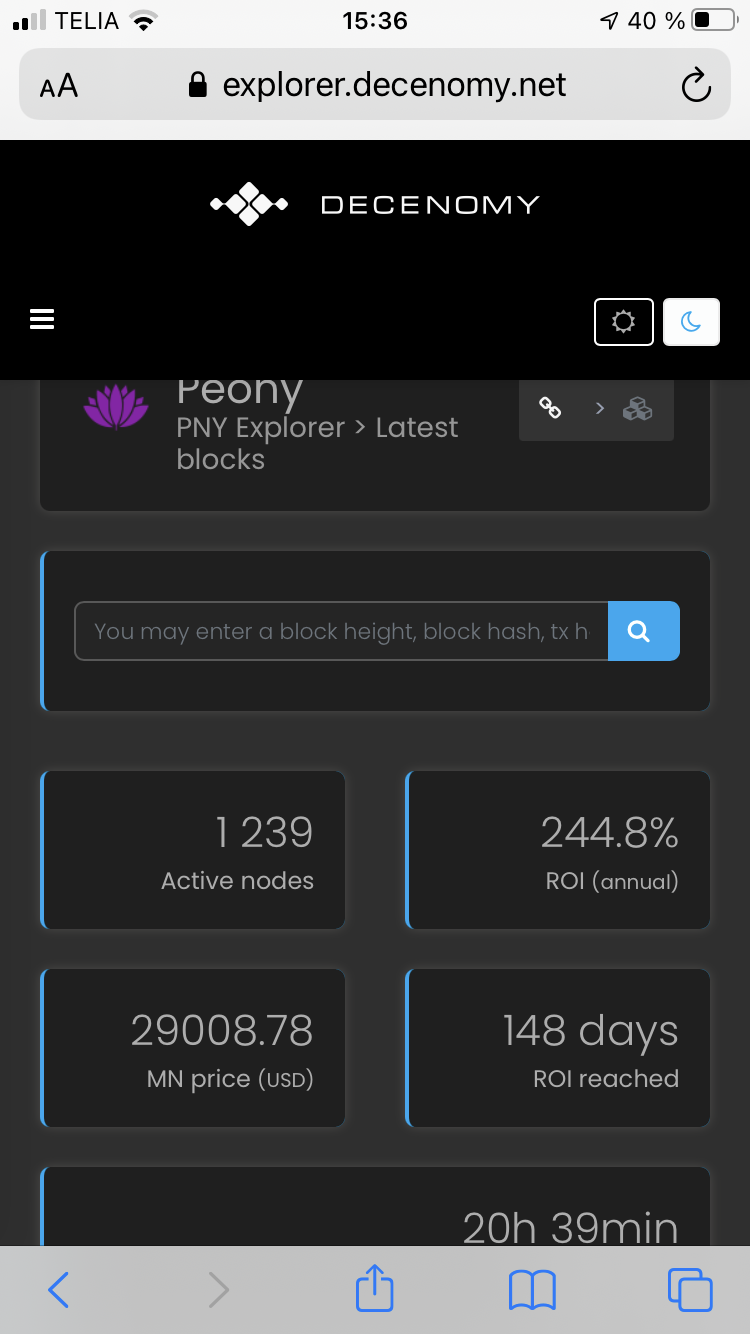Open Safari reader text size options
Screen dimensions: 750x1334
point(59,87)
